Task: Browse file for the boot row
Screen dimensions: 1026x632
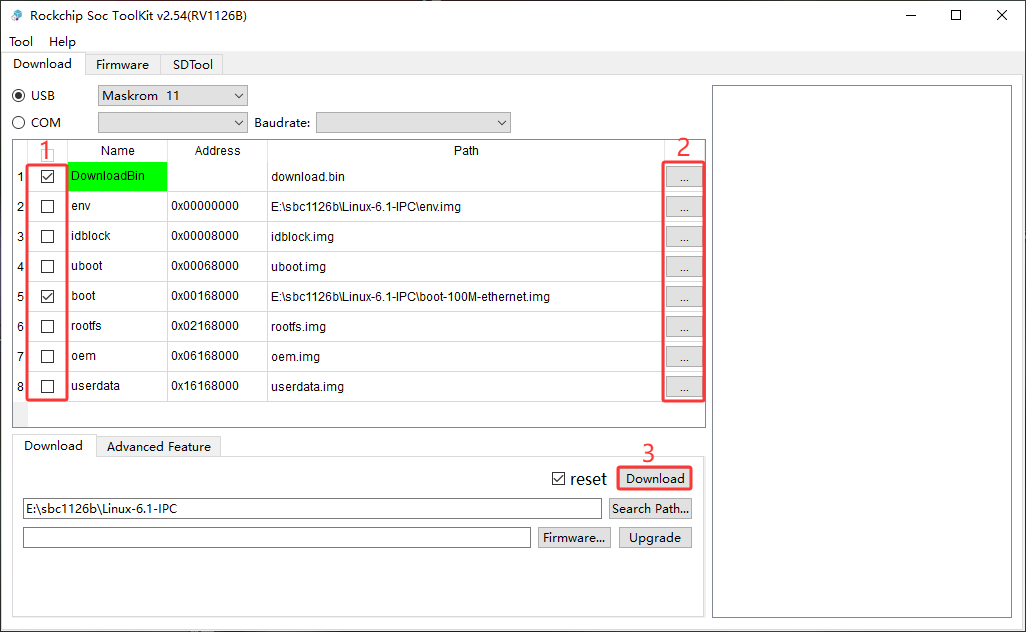Action: (x=684, y=297)
